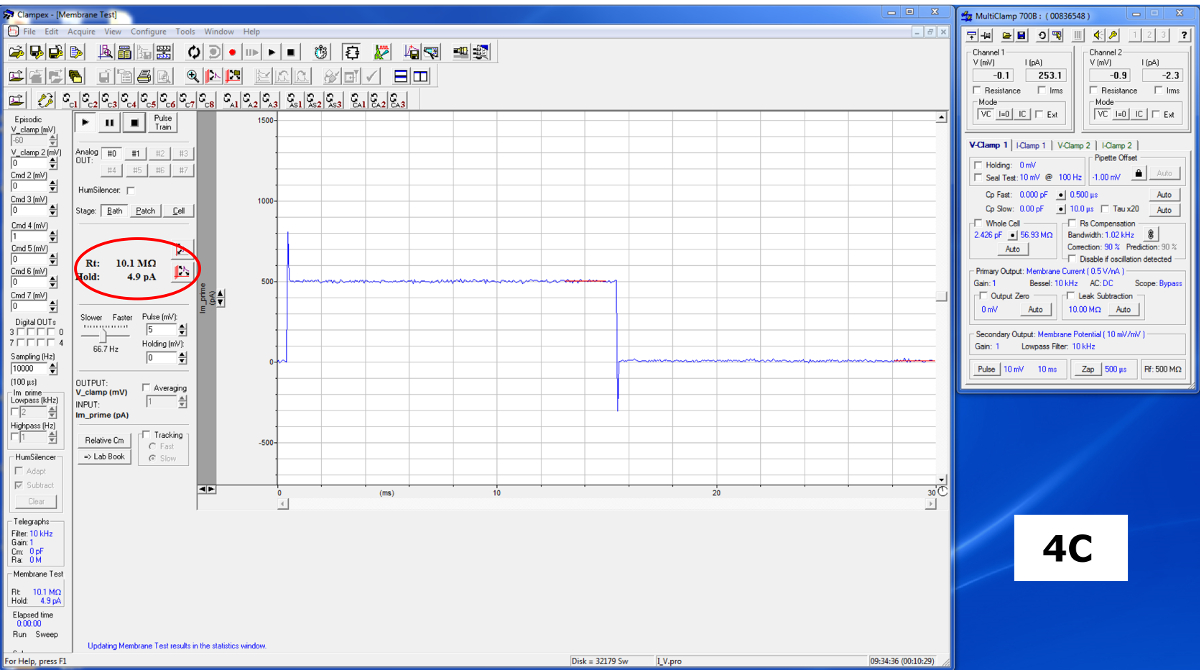Open the Acquire menu

click(81, 31)
